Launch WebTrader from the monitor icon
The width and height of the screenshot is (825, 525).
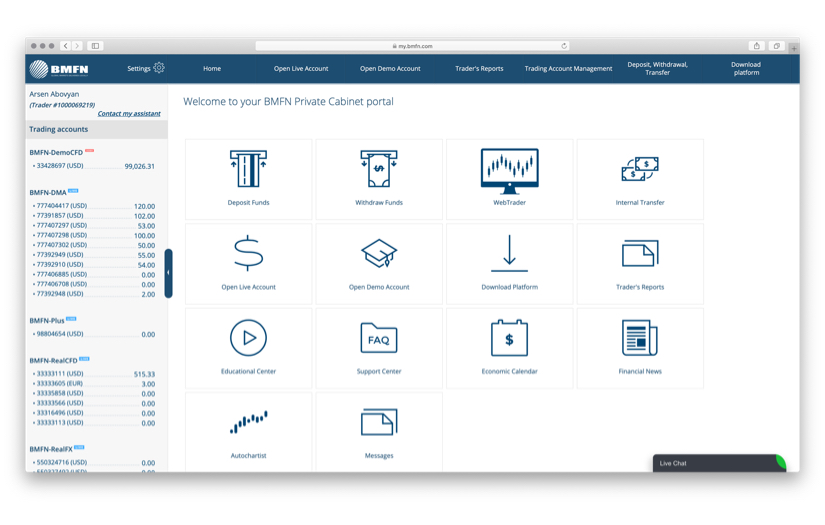tap(509, 171)
